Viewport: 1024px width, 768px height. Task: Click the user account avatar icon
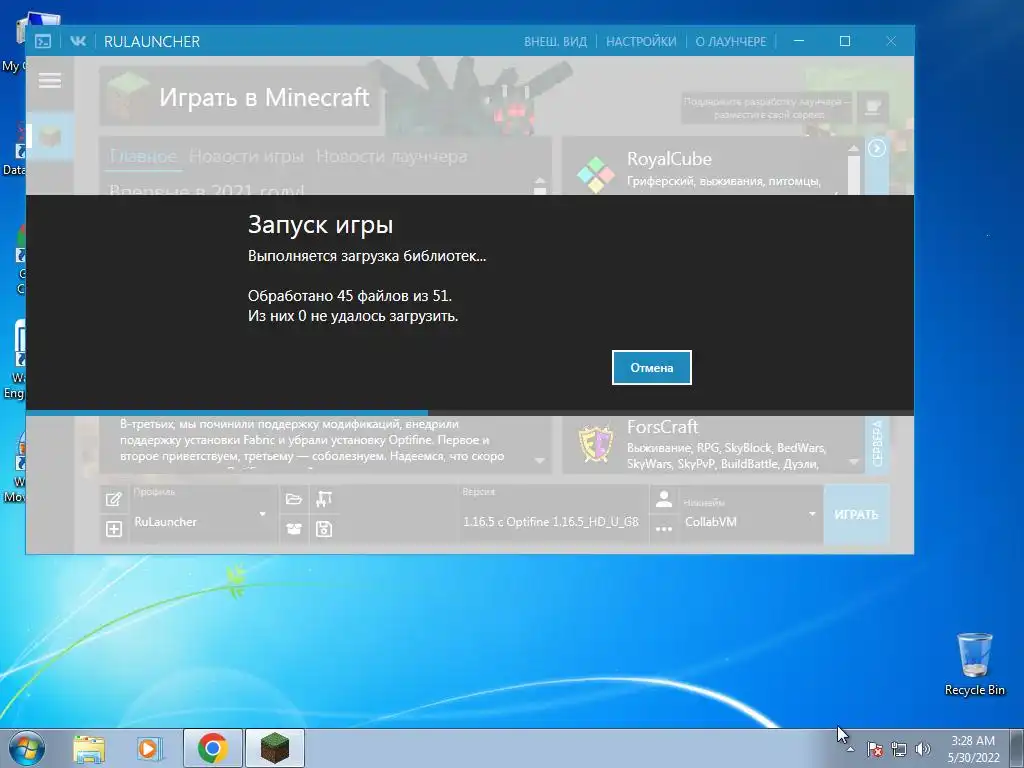pos(664,500)
